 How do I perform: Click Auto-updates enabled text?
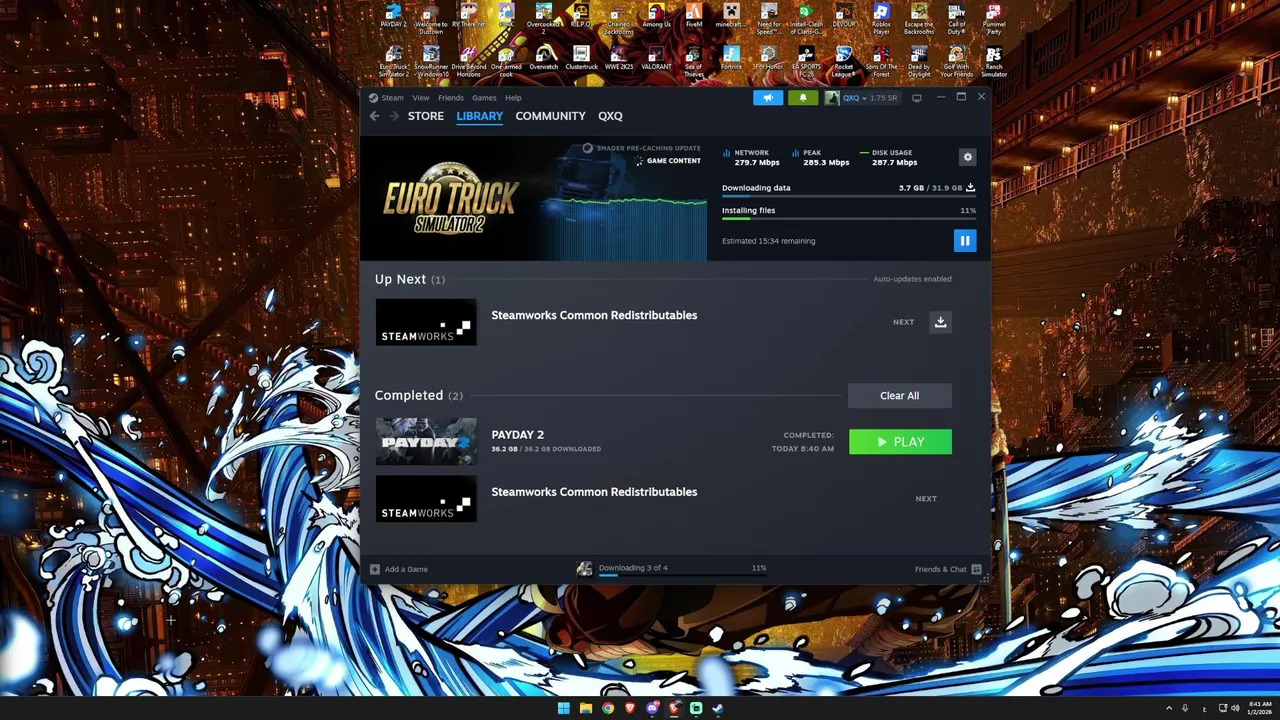912,279
